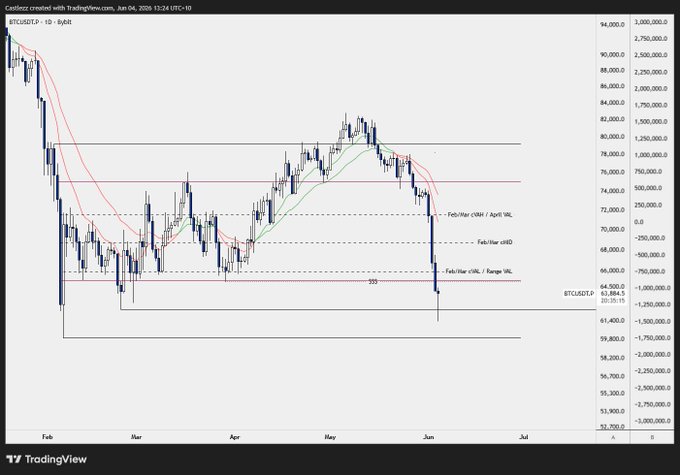Screen dimensions: 680x475
Task: Click the 500,000.0 label on right axis
Action: pos(648,188)
